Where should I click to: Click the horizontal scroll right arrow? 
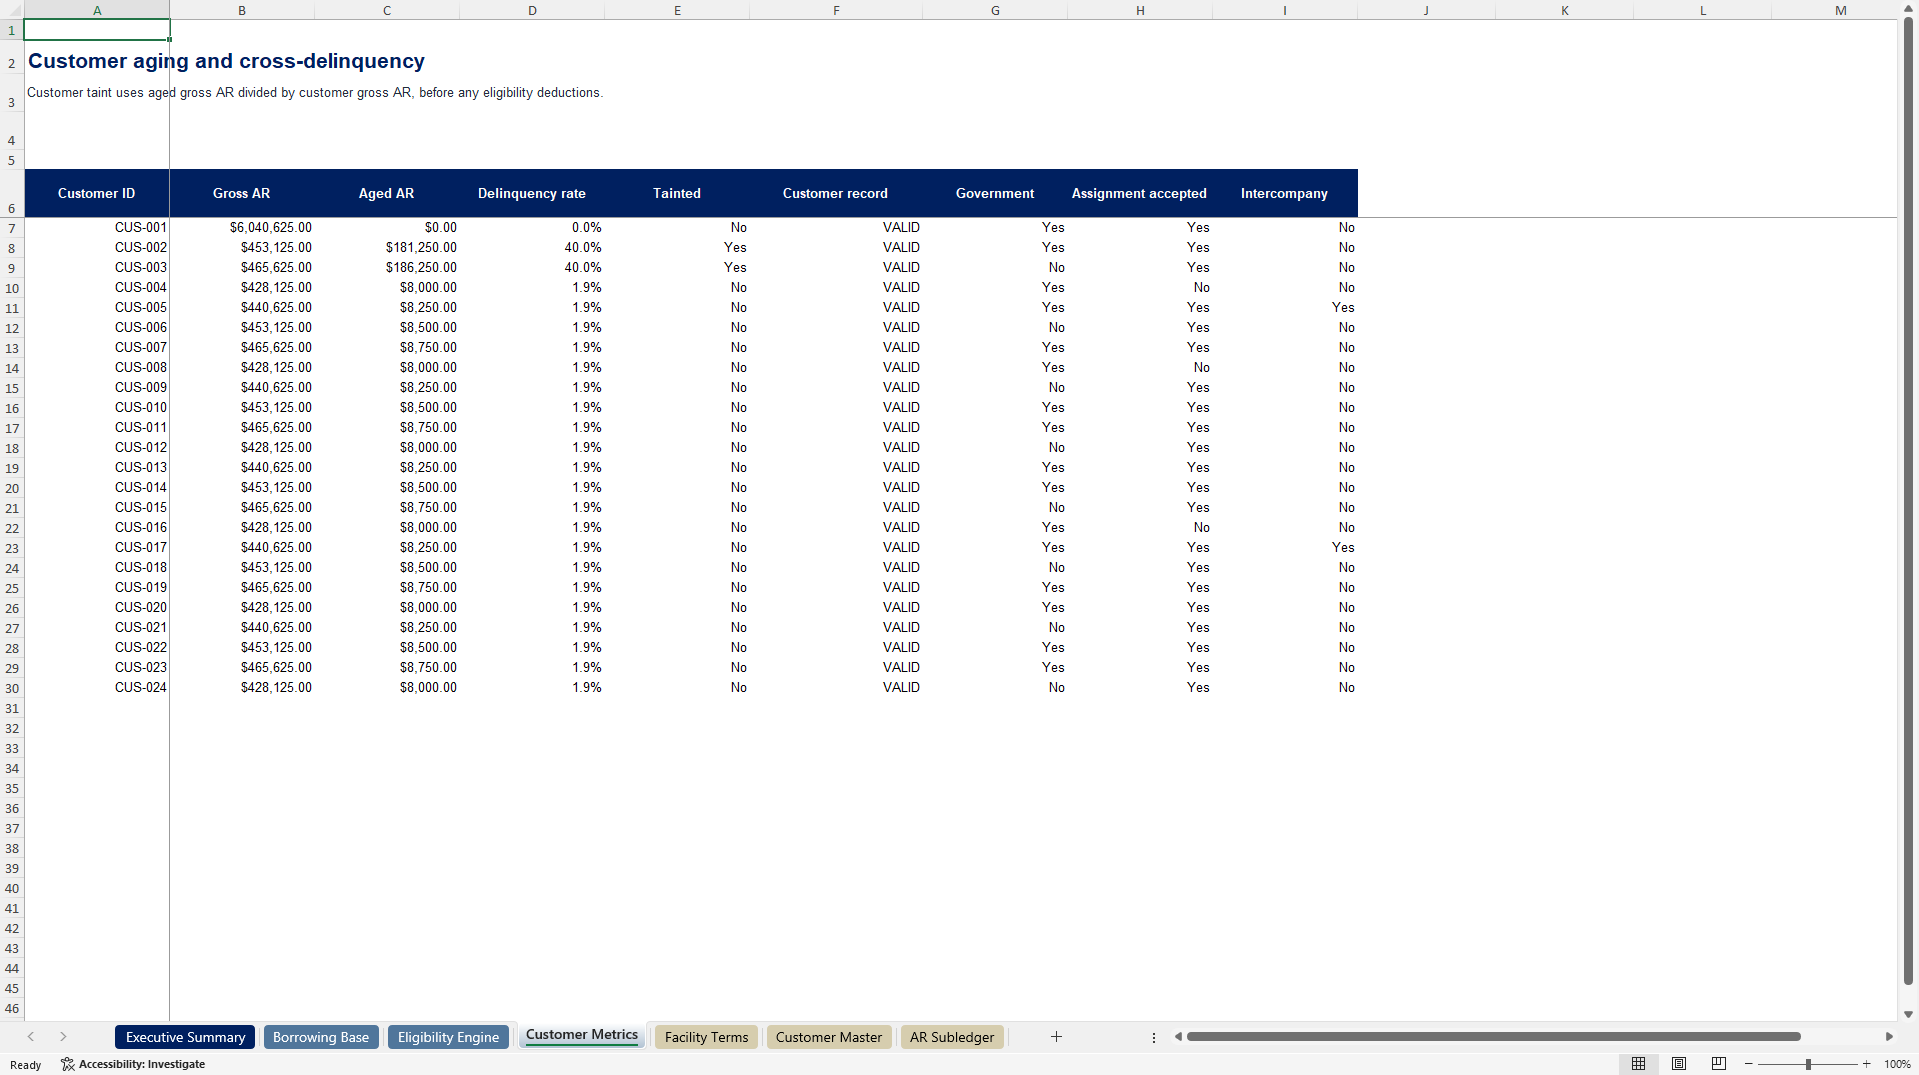(x=1889, y=1037)
